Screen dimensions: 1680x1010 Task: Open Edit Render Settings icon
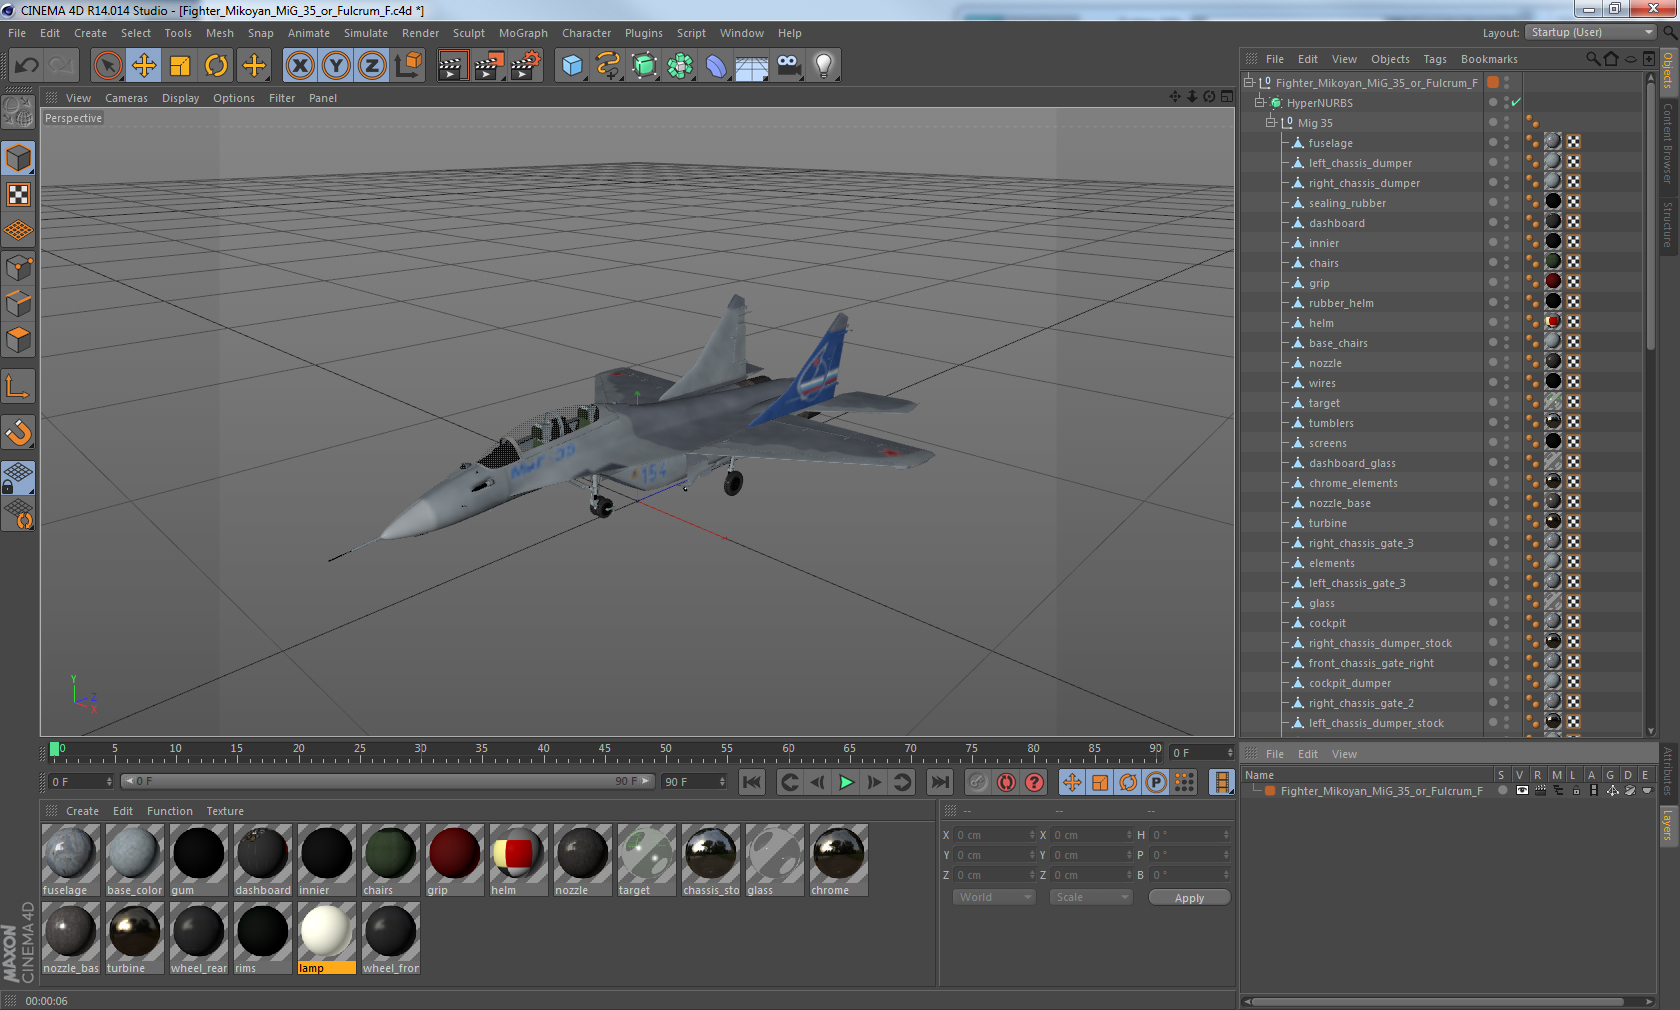click(526, 66)
